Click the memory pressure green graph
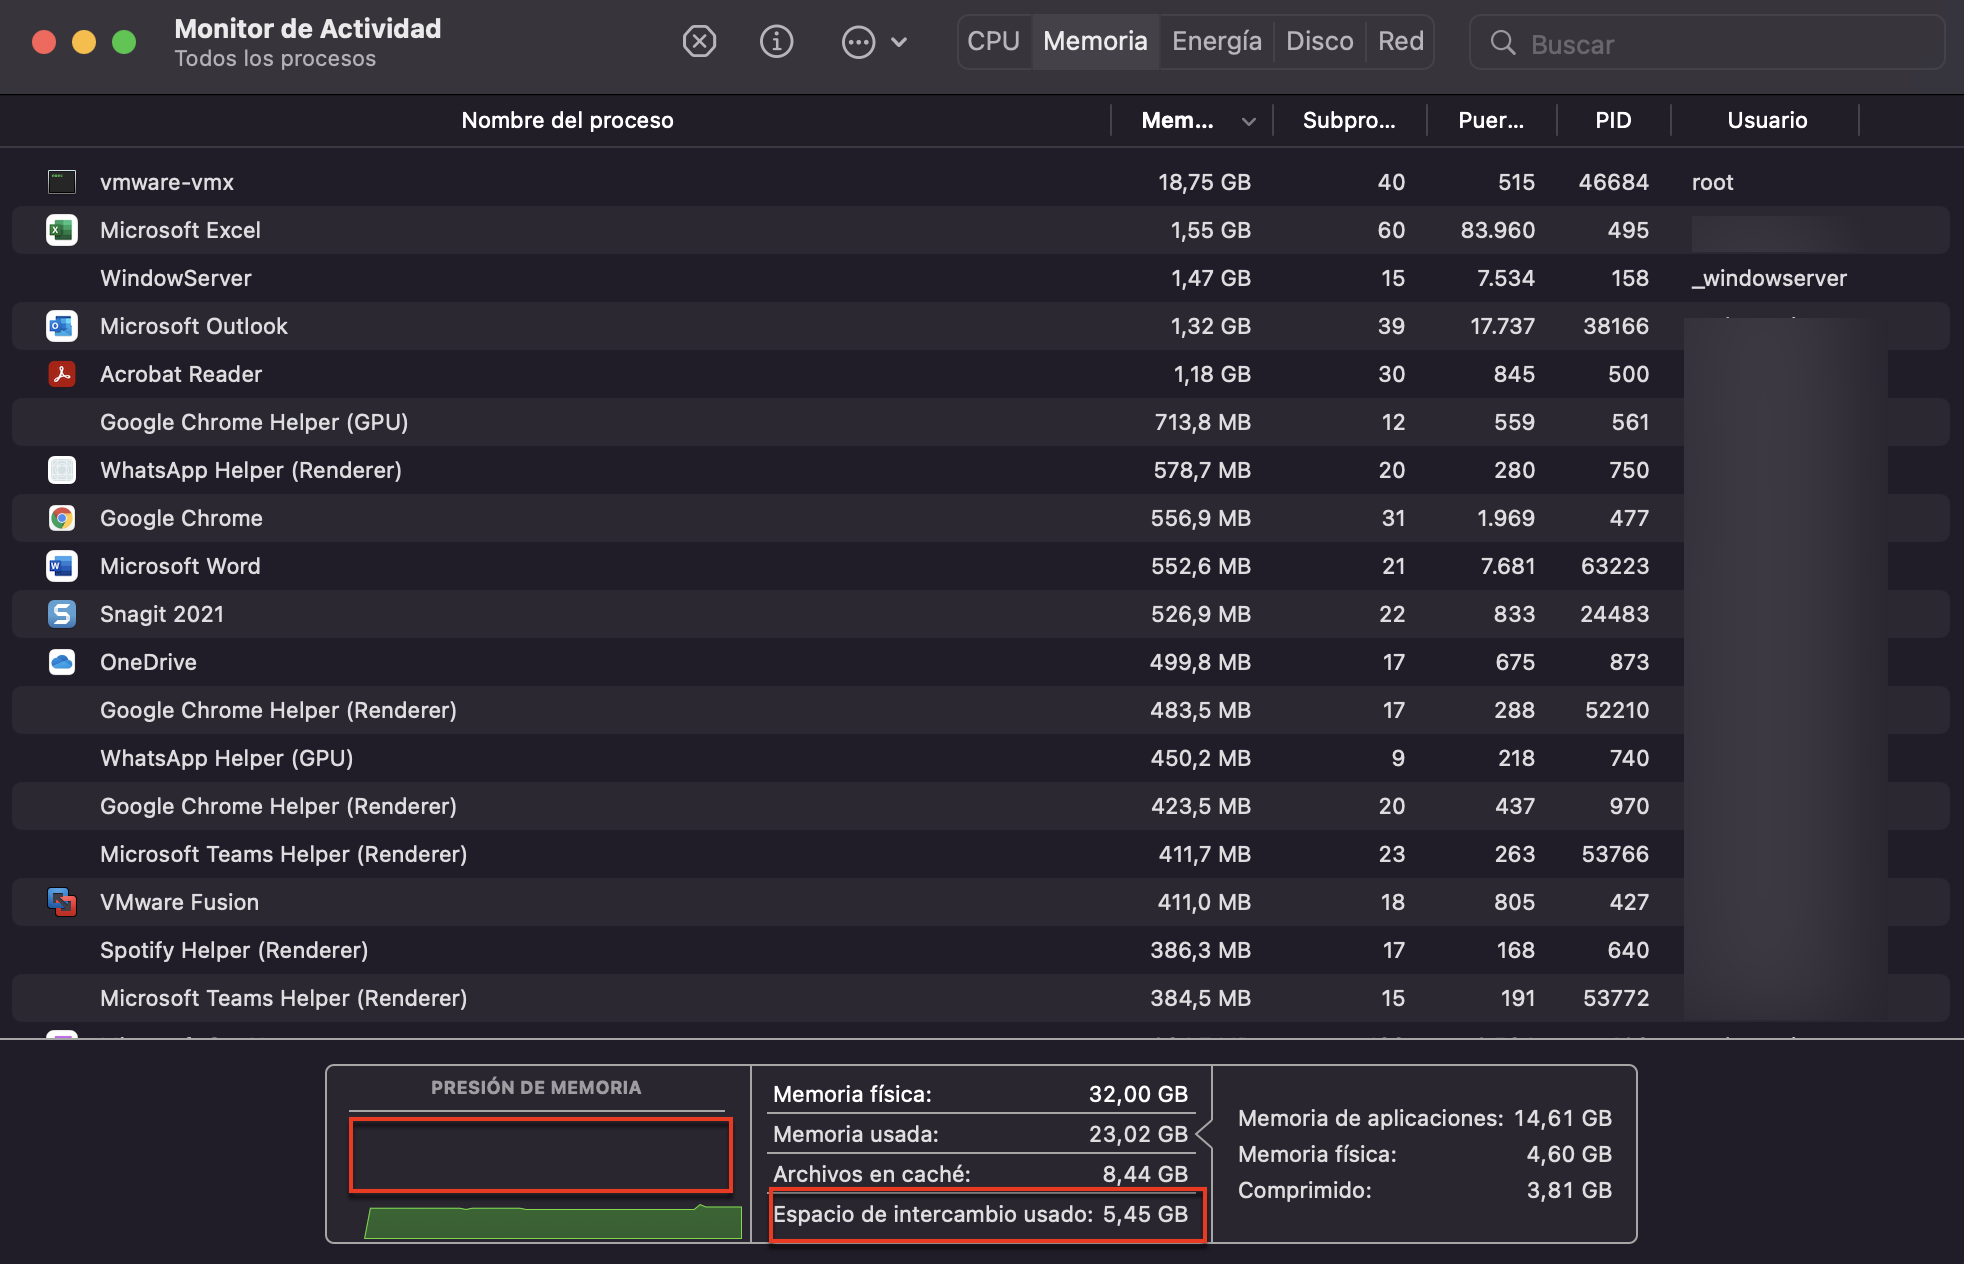 [553, 1222]
